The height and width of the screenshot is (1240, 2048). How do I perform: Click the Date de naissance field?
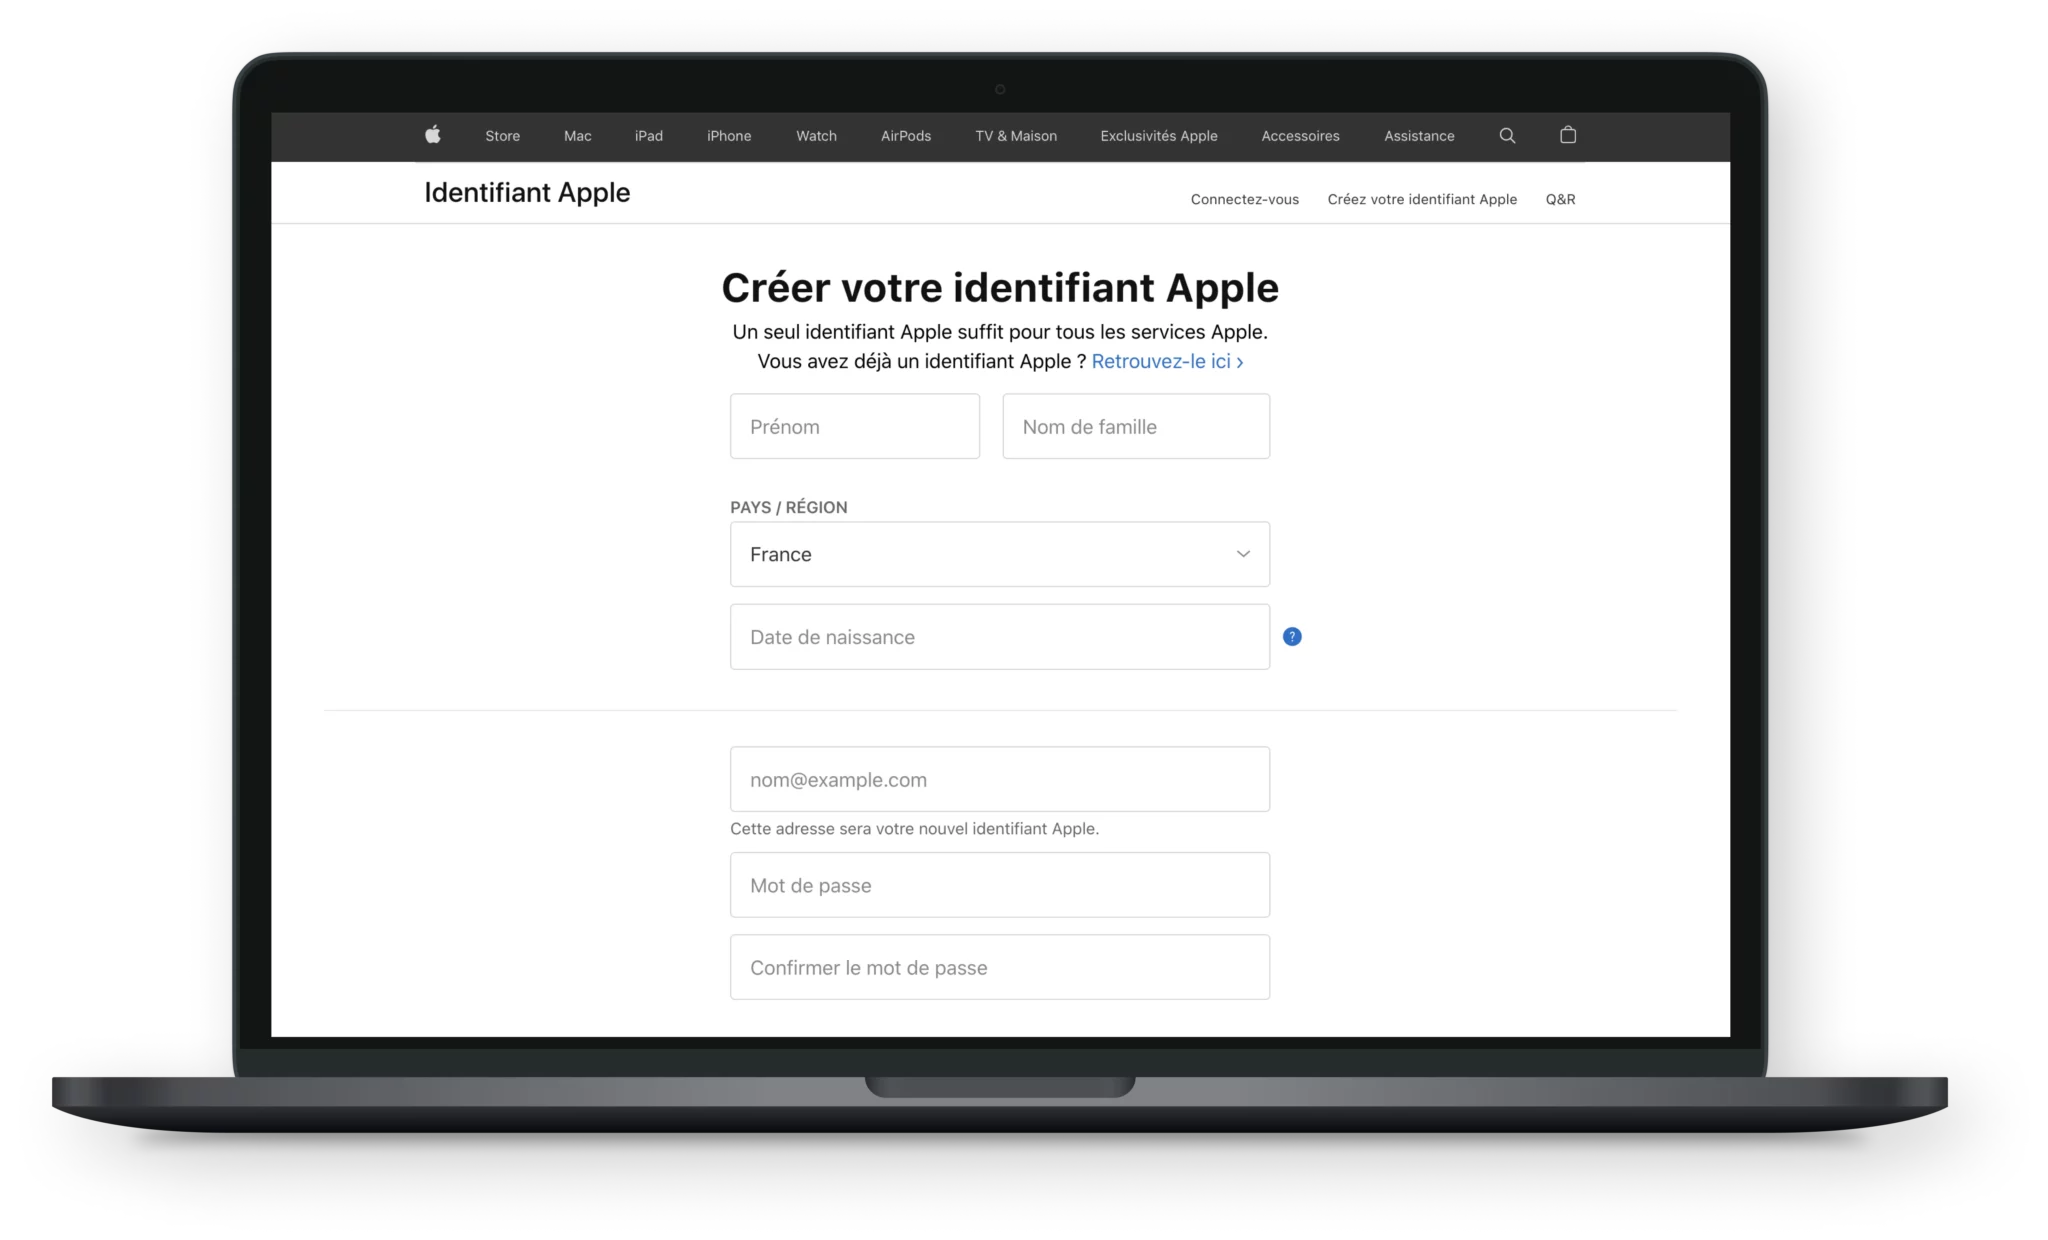coord(1001,636)
